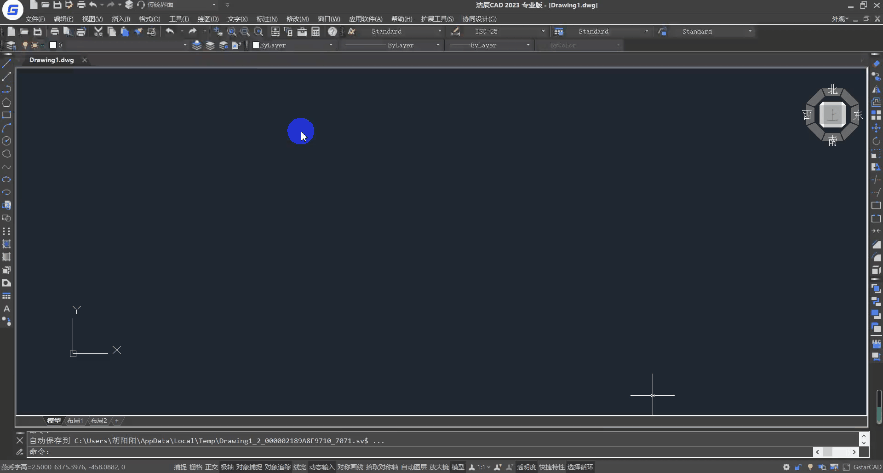This screenshot has width=883, height=473.
Task: Click the Paste icon in standard toolbar
Action: [125, 32]
